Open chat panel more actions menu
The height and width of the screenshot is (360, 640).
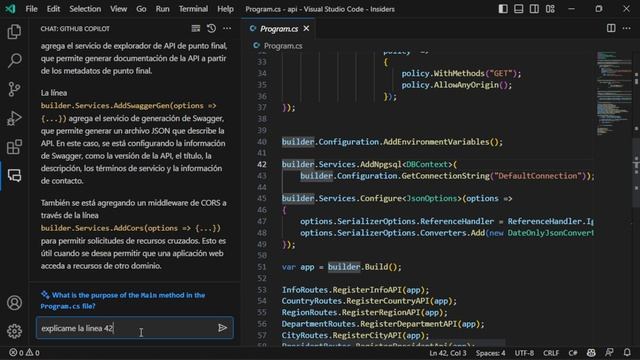227,28
